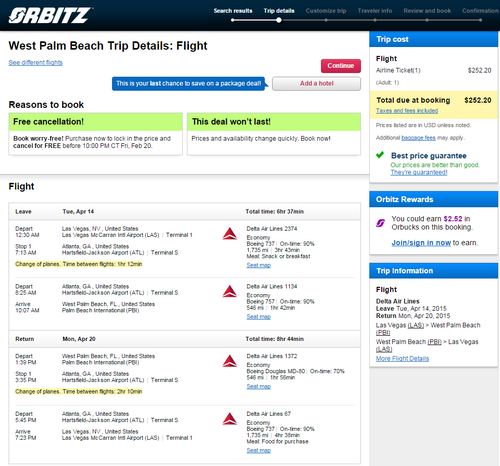Click Delta logo beside flight 67

230,419
